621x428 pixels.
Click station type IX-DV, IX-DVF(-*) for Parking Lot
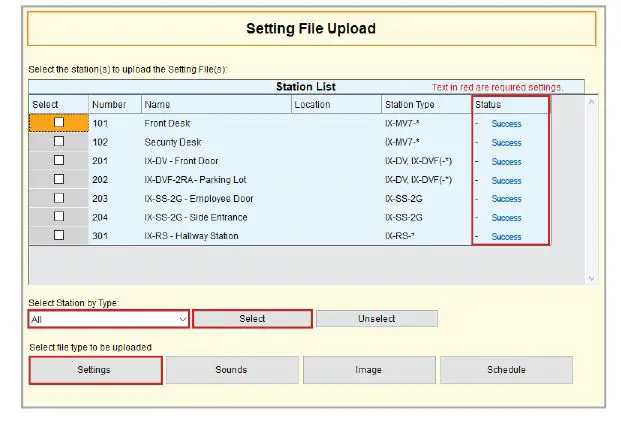coord(419,180)
